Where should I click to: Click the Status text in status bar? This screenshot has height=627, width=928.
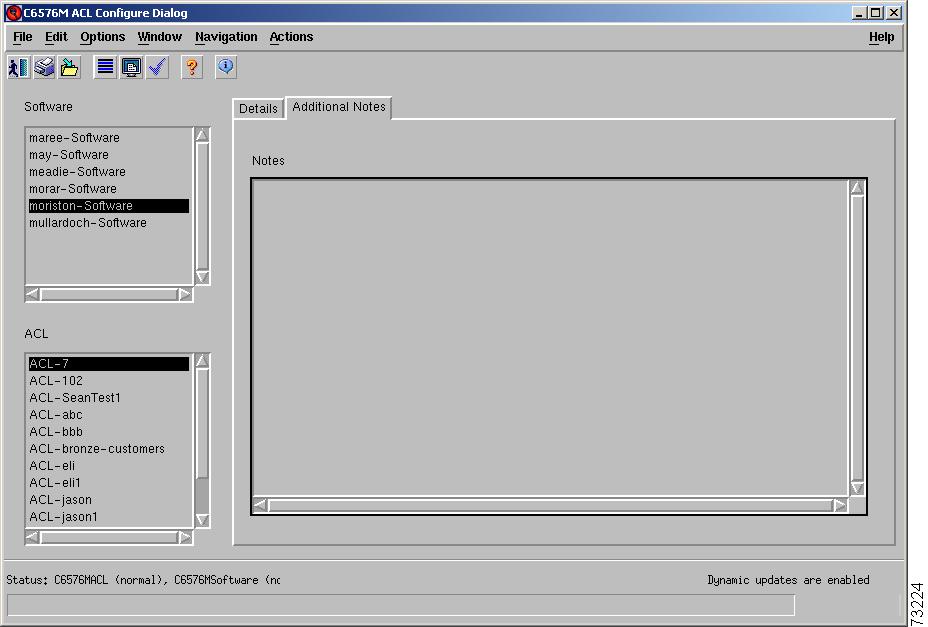143,580
